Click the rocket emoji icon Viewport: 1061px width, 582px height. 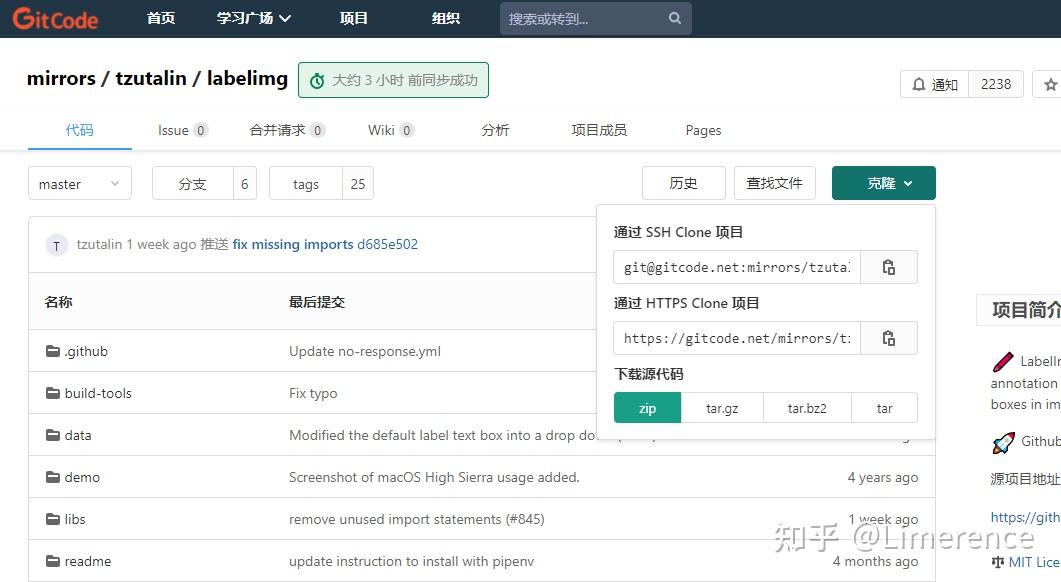1003,443
